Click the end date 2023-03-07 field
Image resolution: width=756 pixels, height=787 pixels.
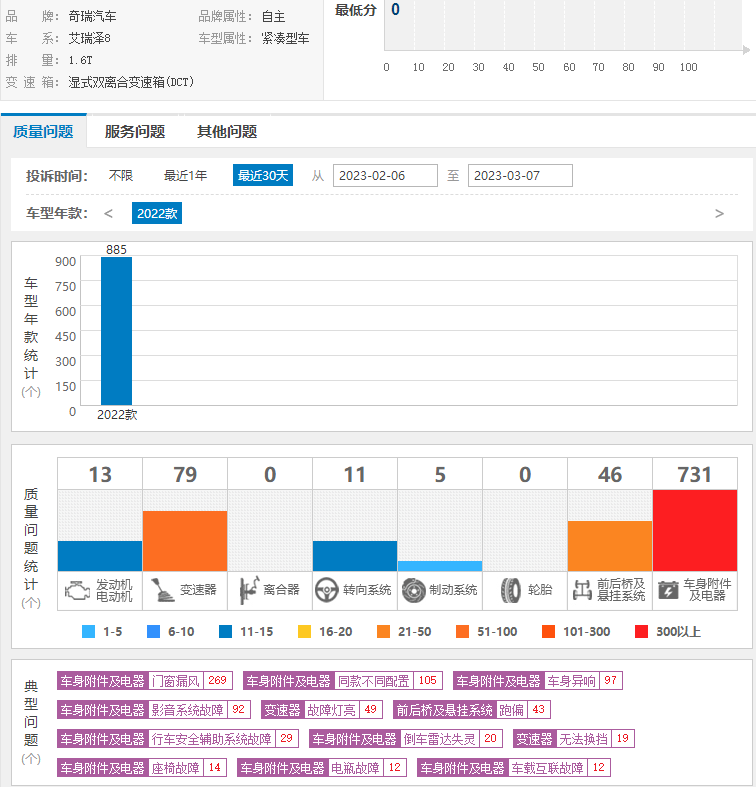pos(520,176)
